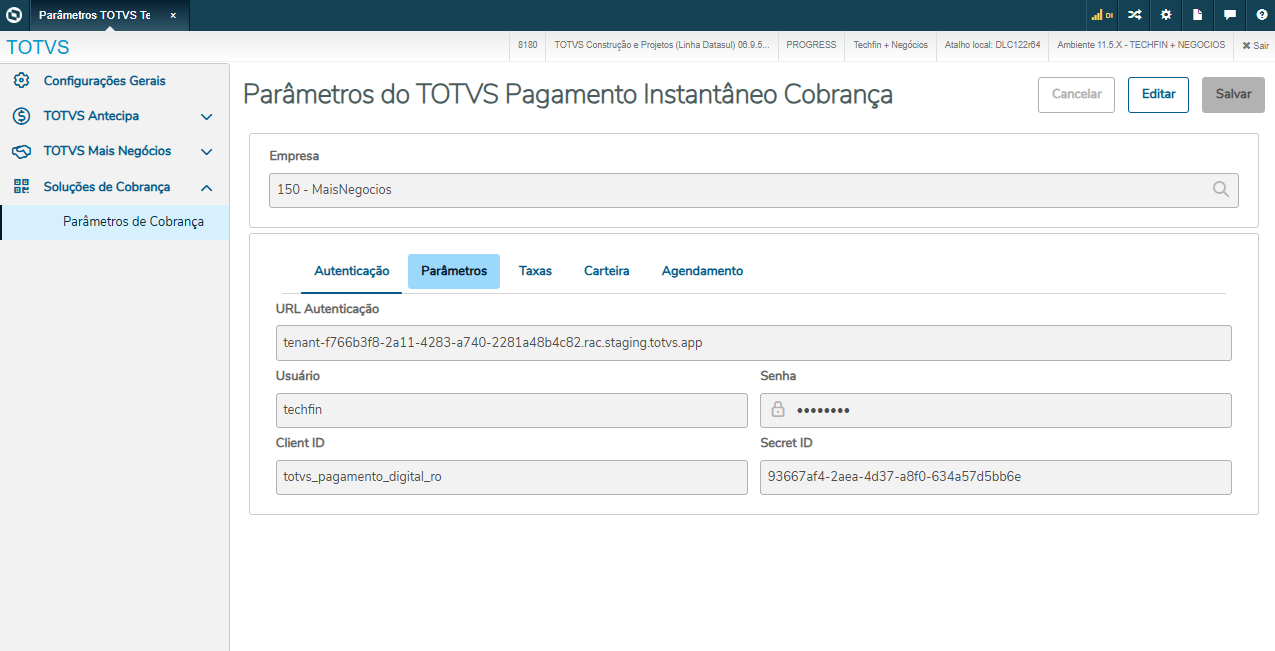Click the Configurações Gerais gear icon
The width and height of the screenshot is (1275, 651).
pyautogui.click(x=21, y=81)
